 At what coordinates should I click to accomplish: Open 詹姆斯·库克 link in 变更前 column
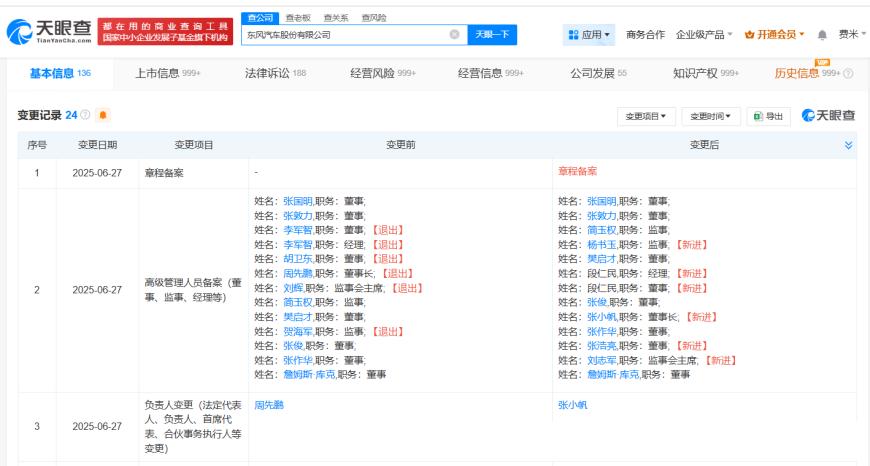pyautogui.click(x=309, y=375)
